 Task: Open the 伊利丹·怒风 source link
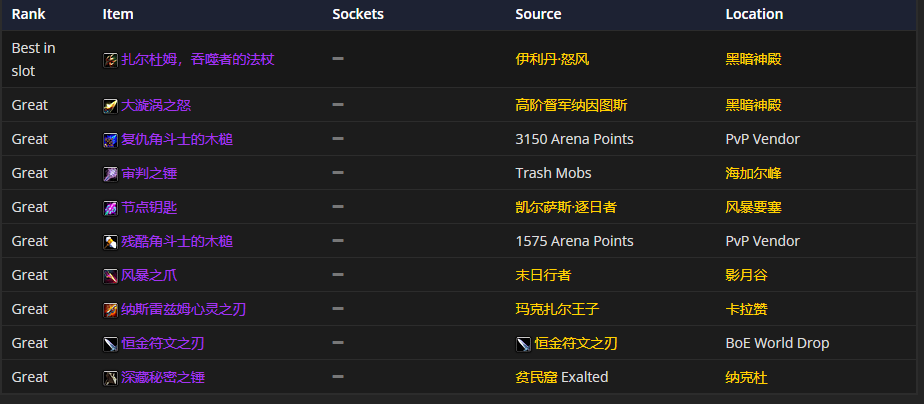pyautogui.click(x=551, y=60)
